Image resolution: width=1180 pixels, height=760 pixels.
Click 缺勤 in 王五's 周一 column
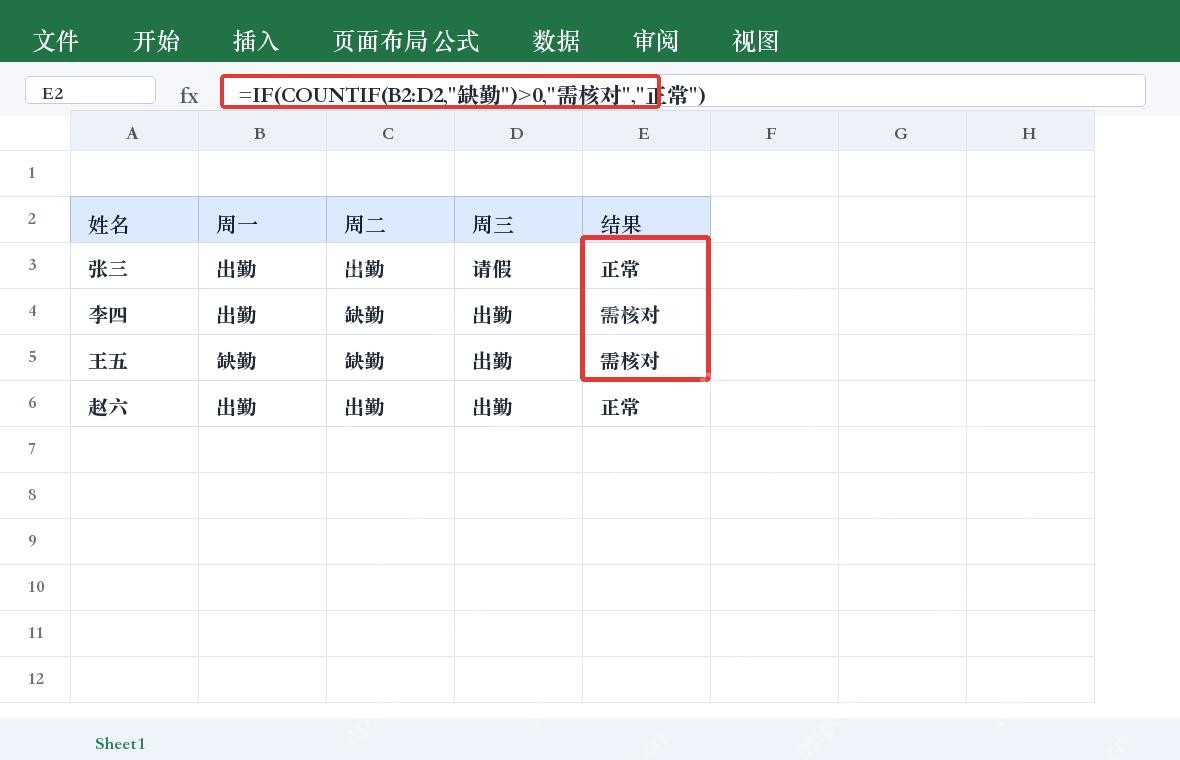[x=263, y=357]
